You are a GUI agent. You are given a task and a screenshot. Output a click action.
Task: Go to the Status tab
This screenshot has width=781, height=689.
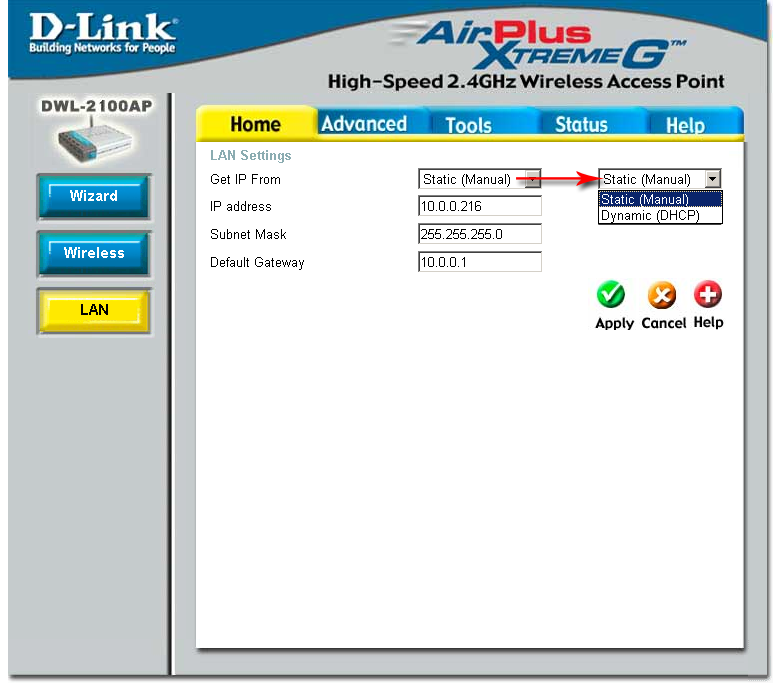tap(581, 125)
